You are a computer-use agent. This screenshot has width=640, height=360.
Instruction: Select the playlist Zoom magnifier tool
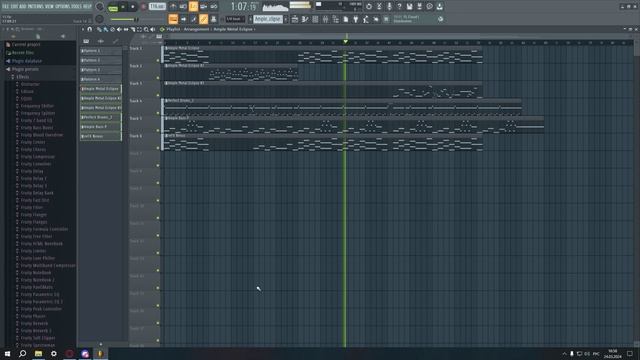pyautogui.click(x=146, y=29)
